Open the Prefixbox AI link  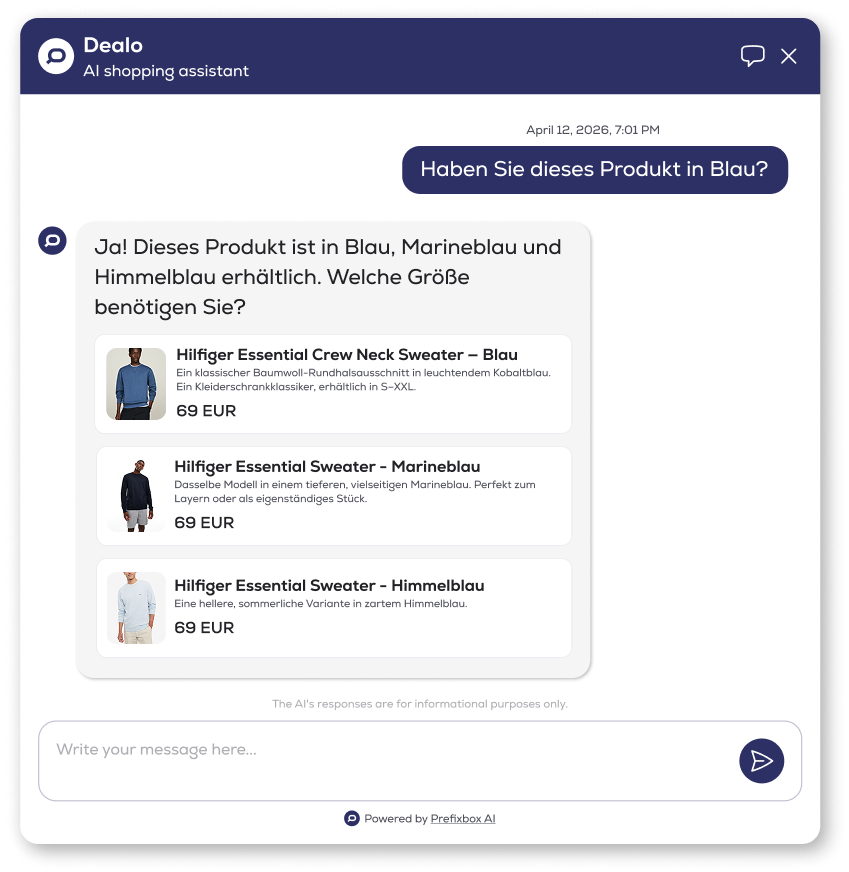pos(462,818)
